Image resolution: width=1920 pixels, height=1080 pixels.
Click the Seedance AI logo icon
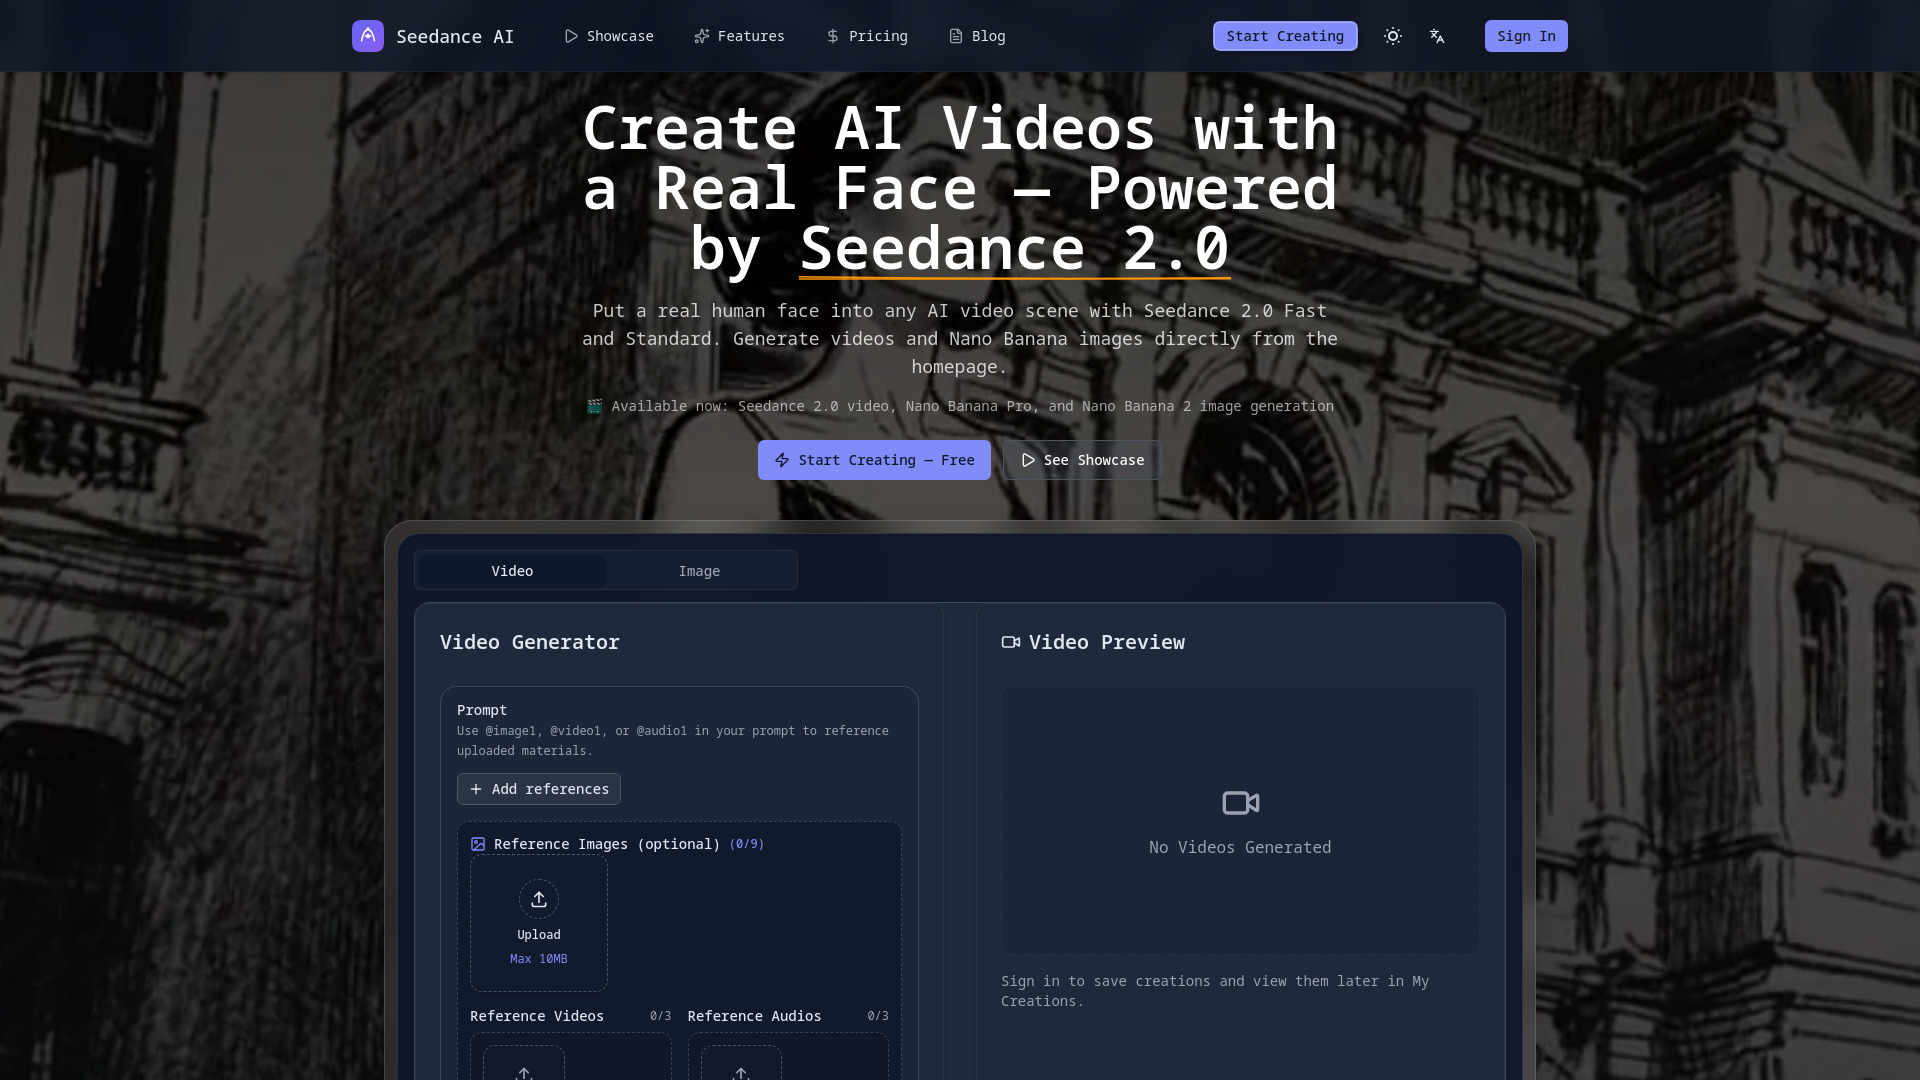point(367,36)
